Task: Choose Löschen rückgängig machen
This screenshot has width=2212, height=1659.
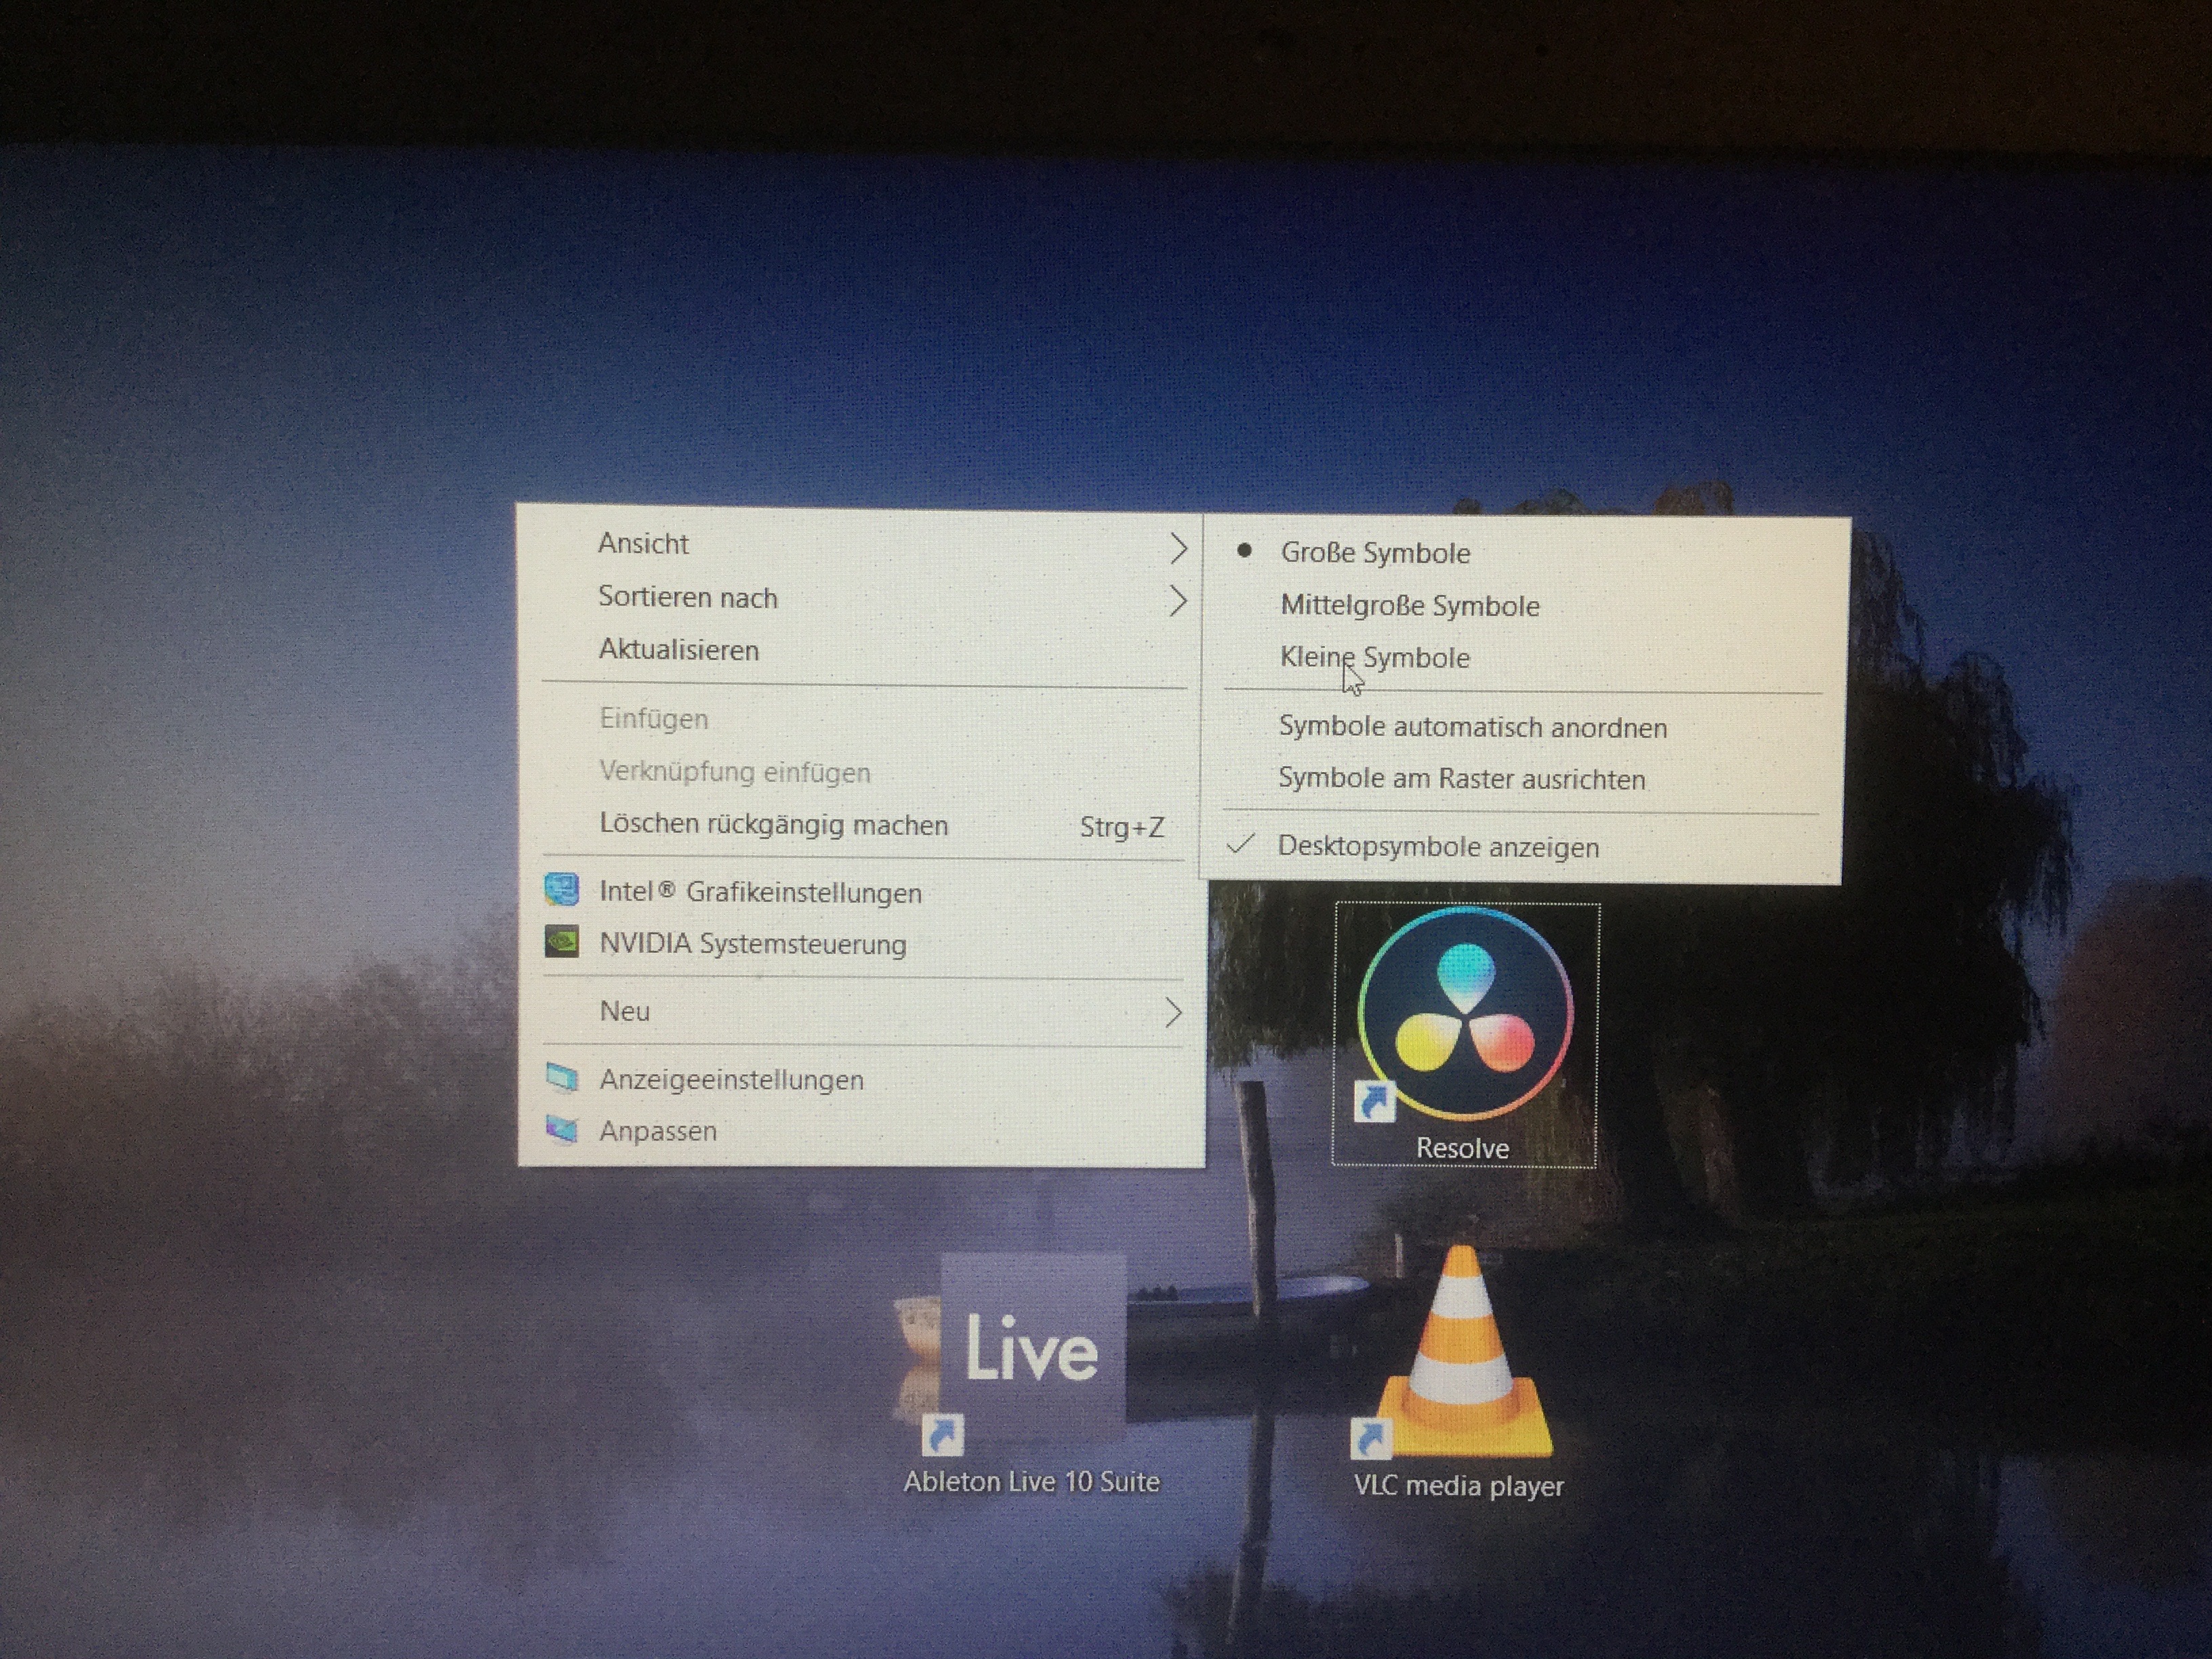Action: pos(773,825)
